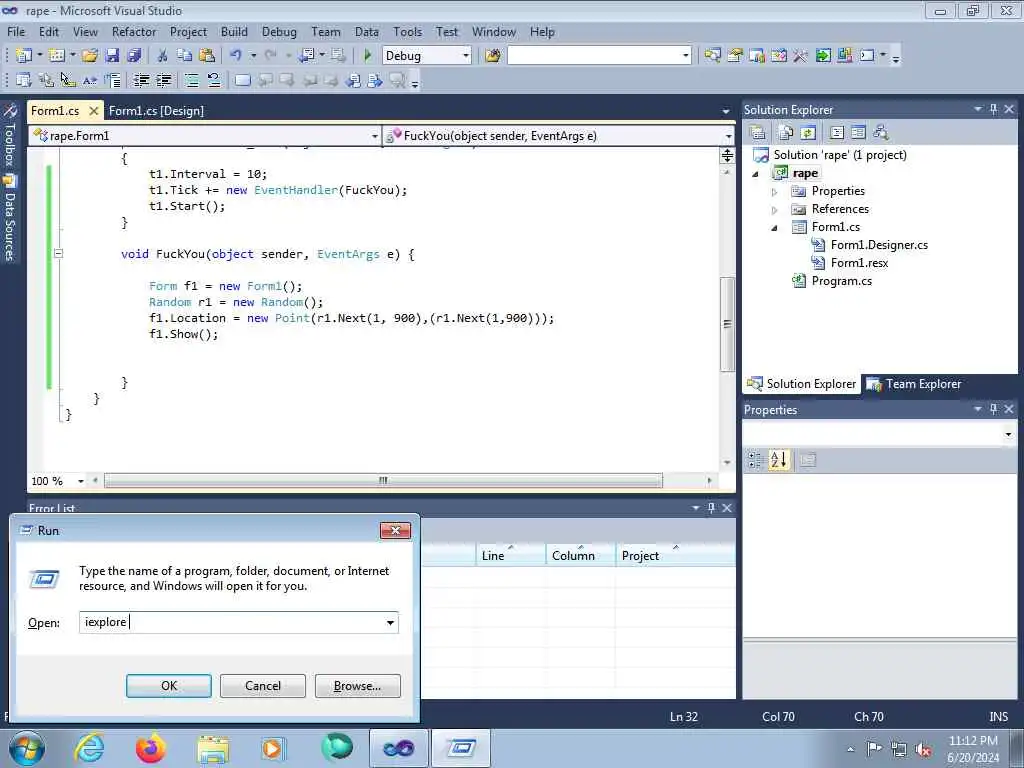Open the Toolbox window from main toolbar
1024x768 pixels.
point(800,56)
